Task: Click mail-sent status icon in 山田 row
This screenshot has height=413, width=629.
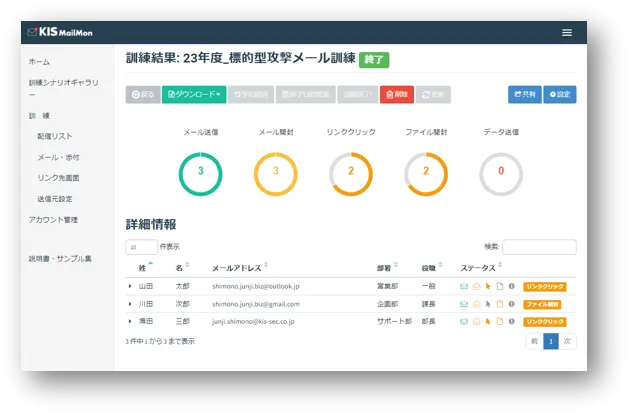Action: coord(464,286)
